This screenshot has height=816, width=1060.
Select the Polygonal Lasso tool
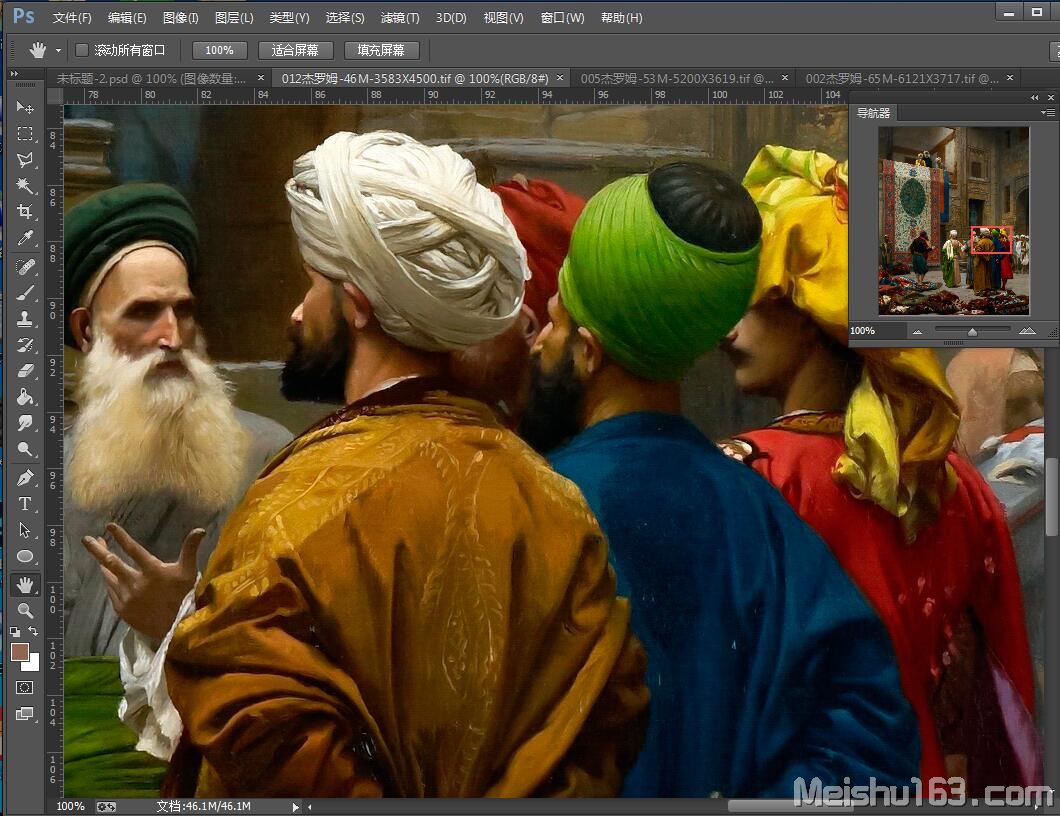click(25, 160)
